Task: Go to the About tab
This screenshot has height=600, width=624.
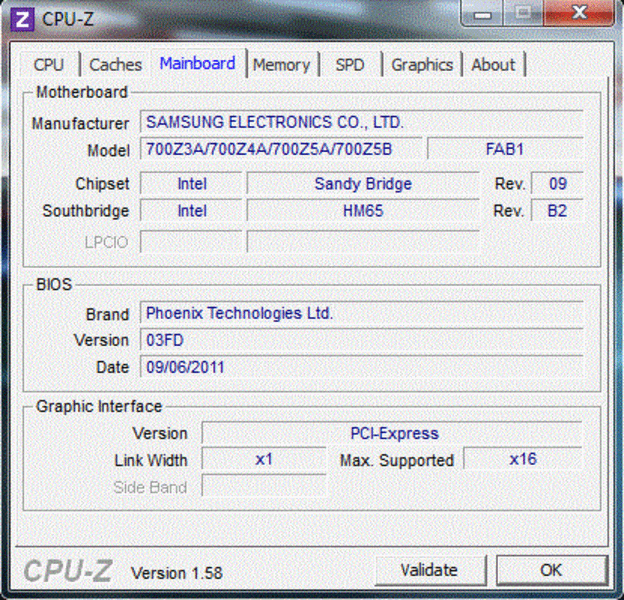Action: [493, 64]
